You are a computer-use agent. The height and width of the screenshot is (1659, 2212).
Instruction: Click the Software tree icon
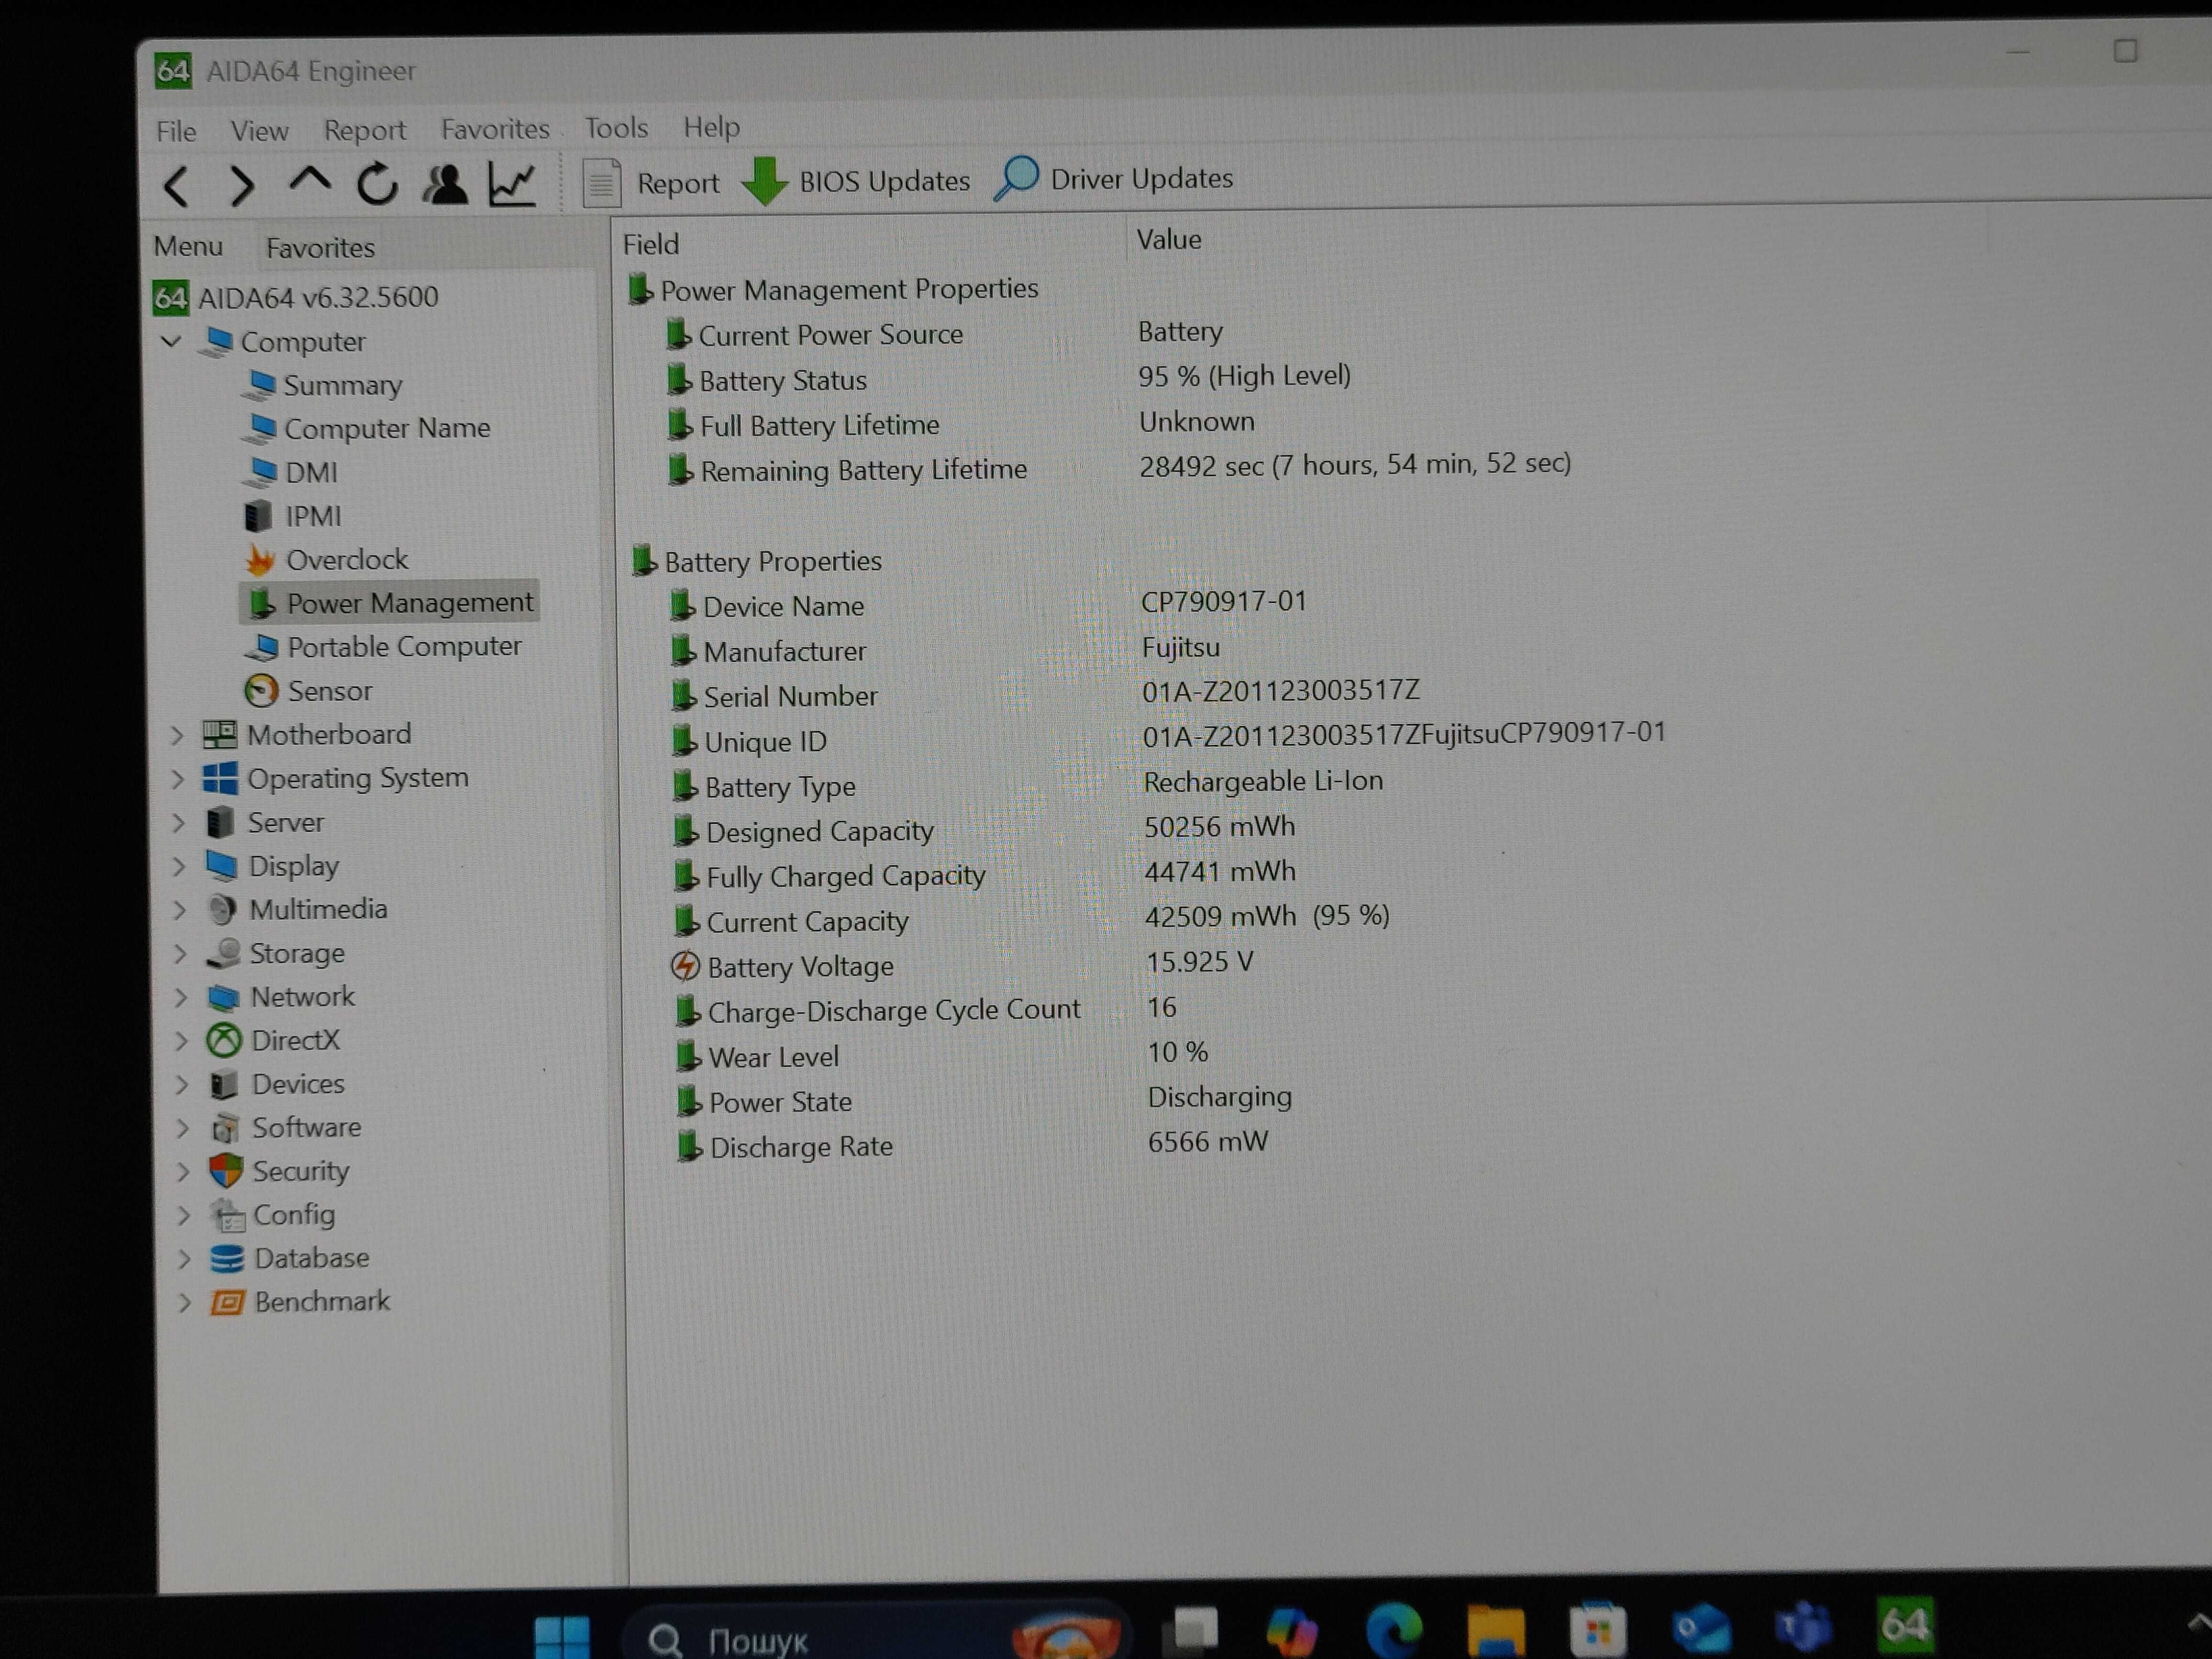[x=225, y=1128]
